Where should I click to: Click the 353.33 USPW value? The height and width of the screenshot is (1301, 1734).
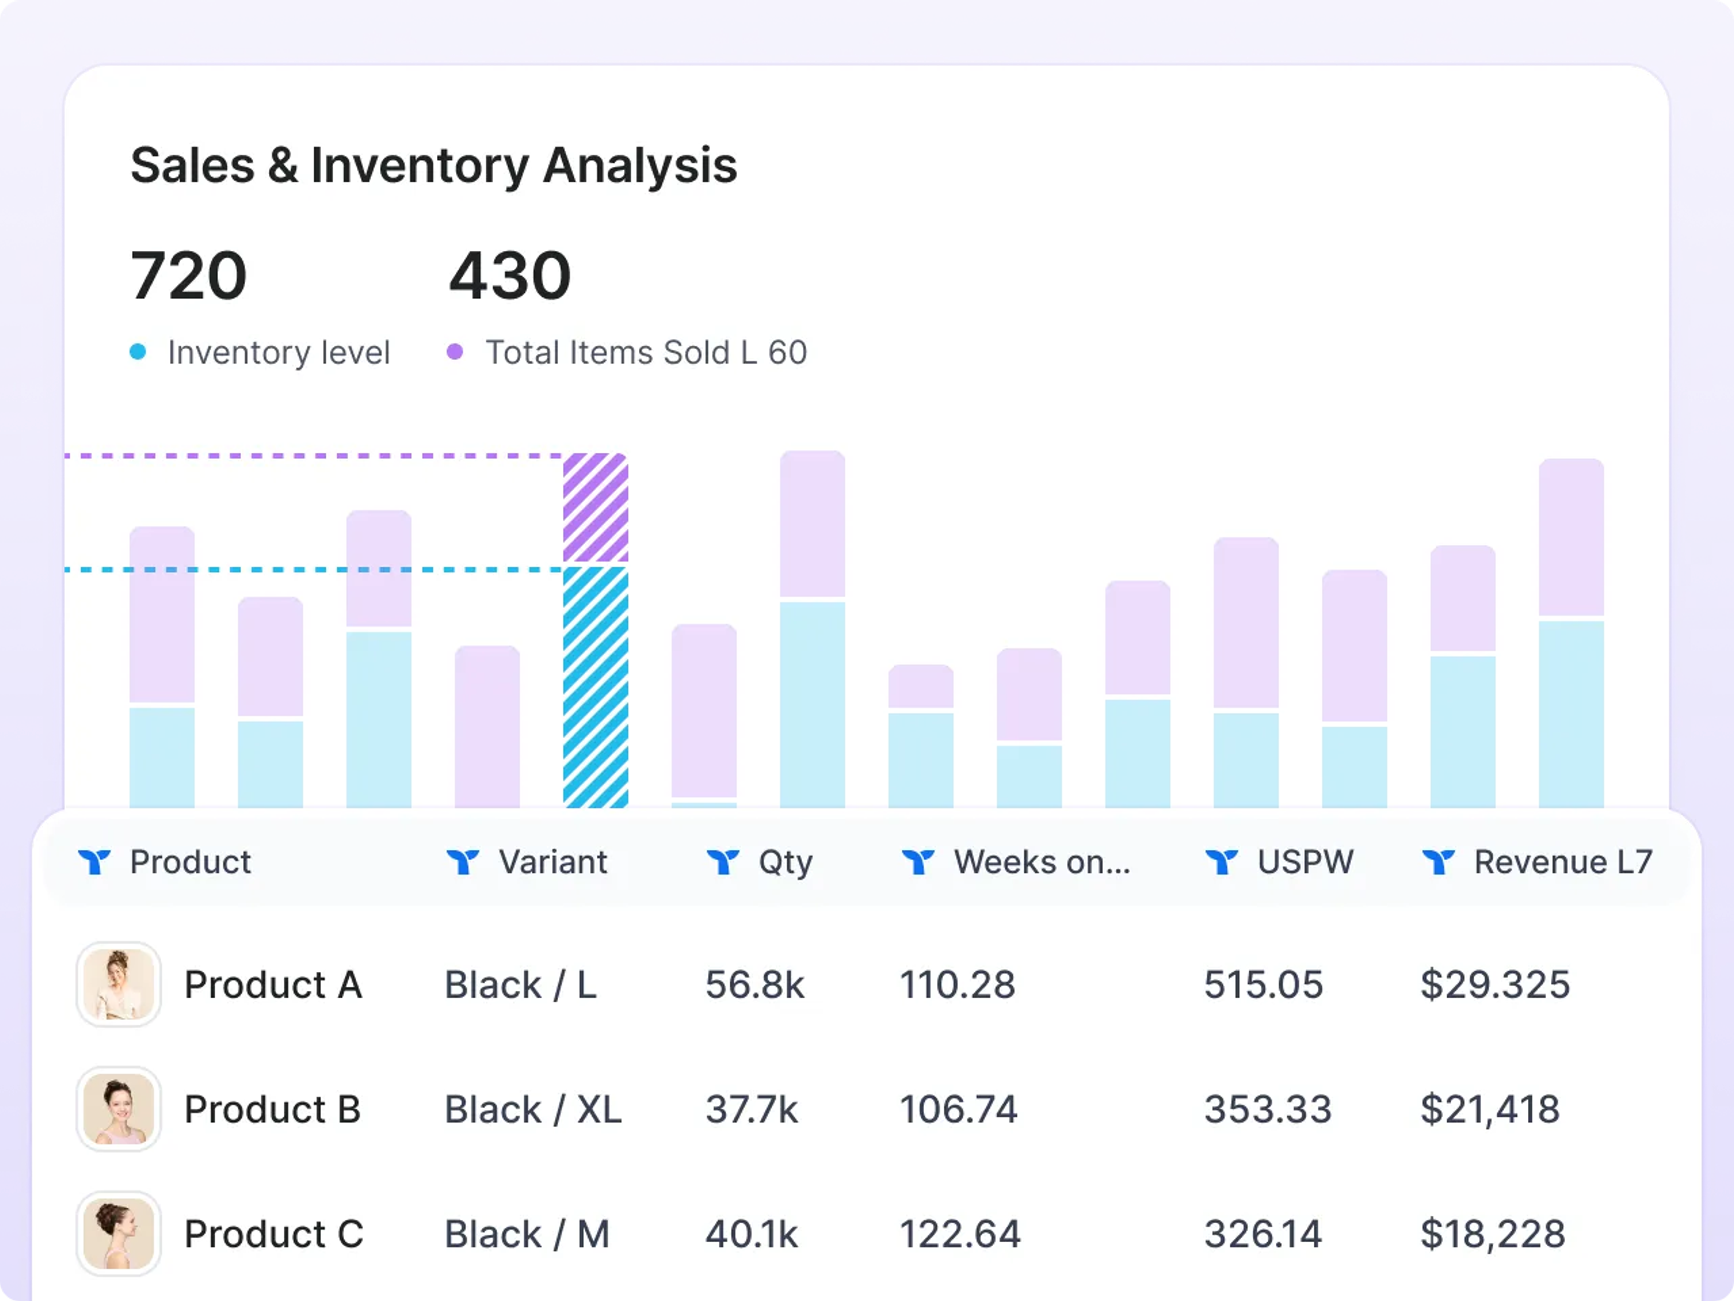[x=1268, y=1109]
